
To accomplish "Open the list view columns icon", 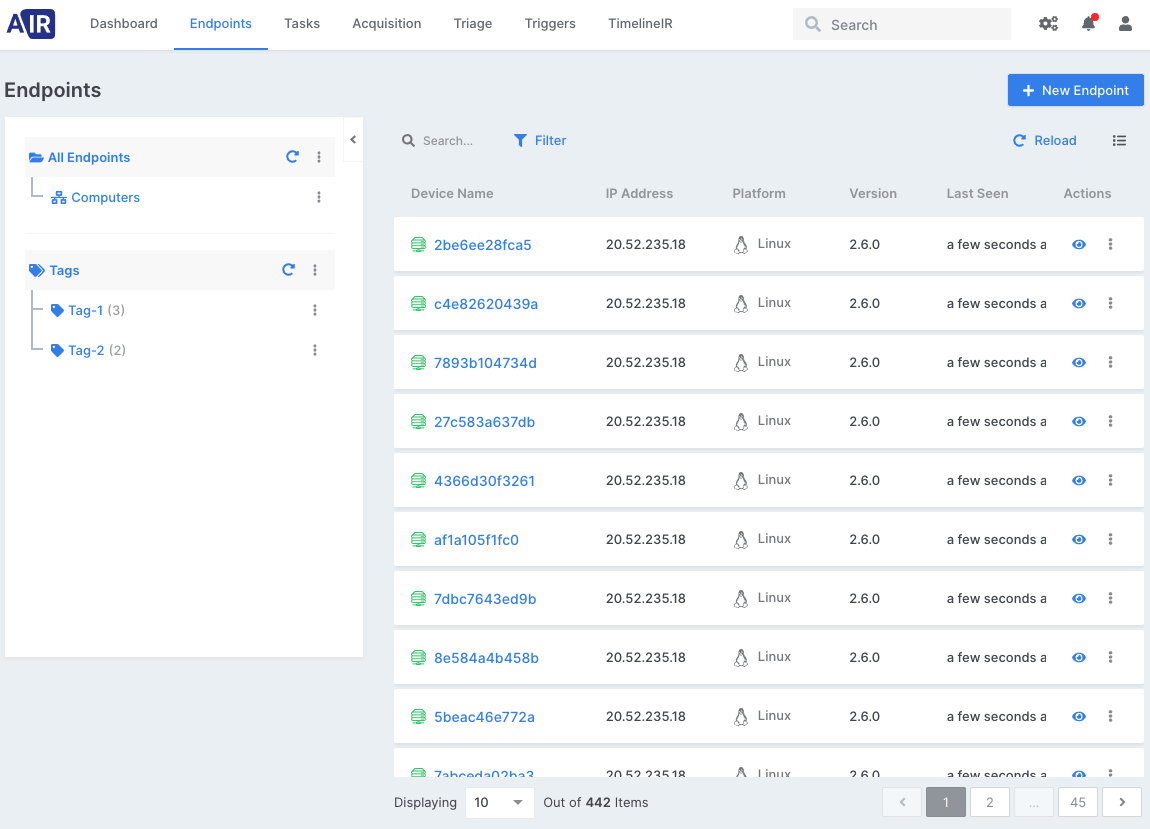I will point(1119,141).
